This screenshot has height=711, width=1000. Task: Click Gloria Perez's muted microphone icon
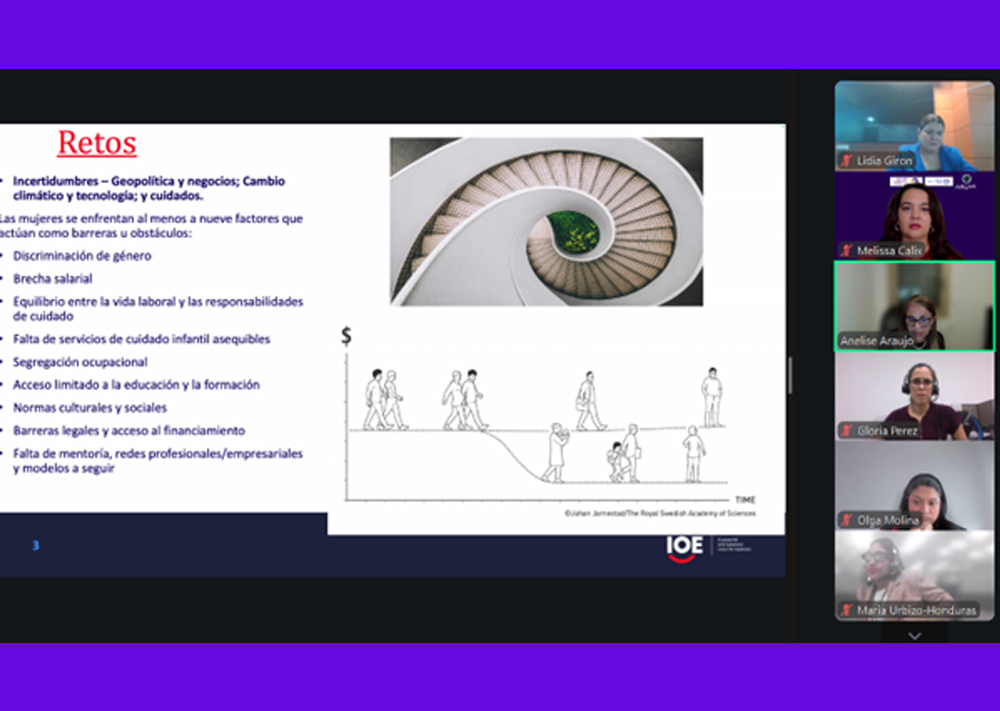(x=847, y=431)
